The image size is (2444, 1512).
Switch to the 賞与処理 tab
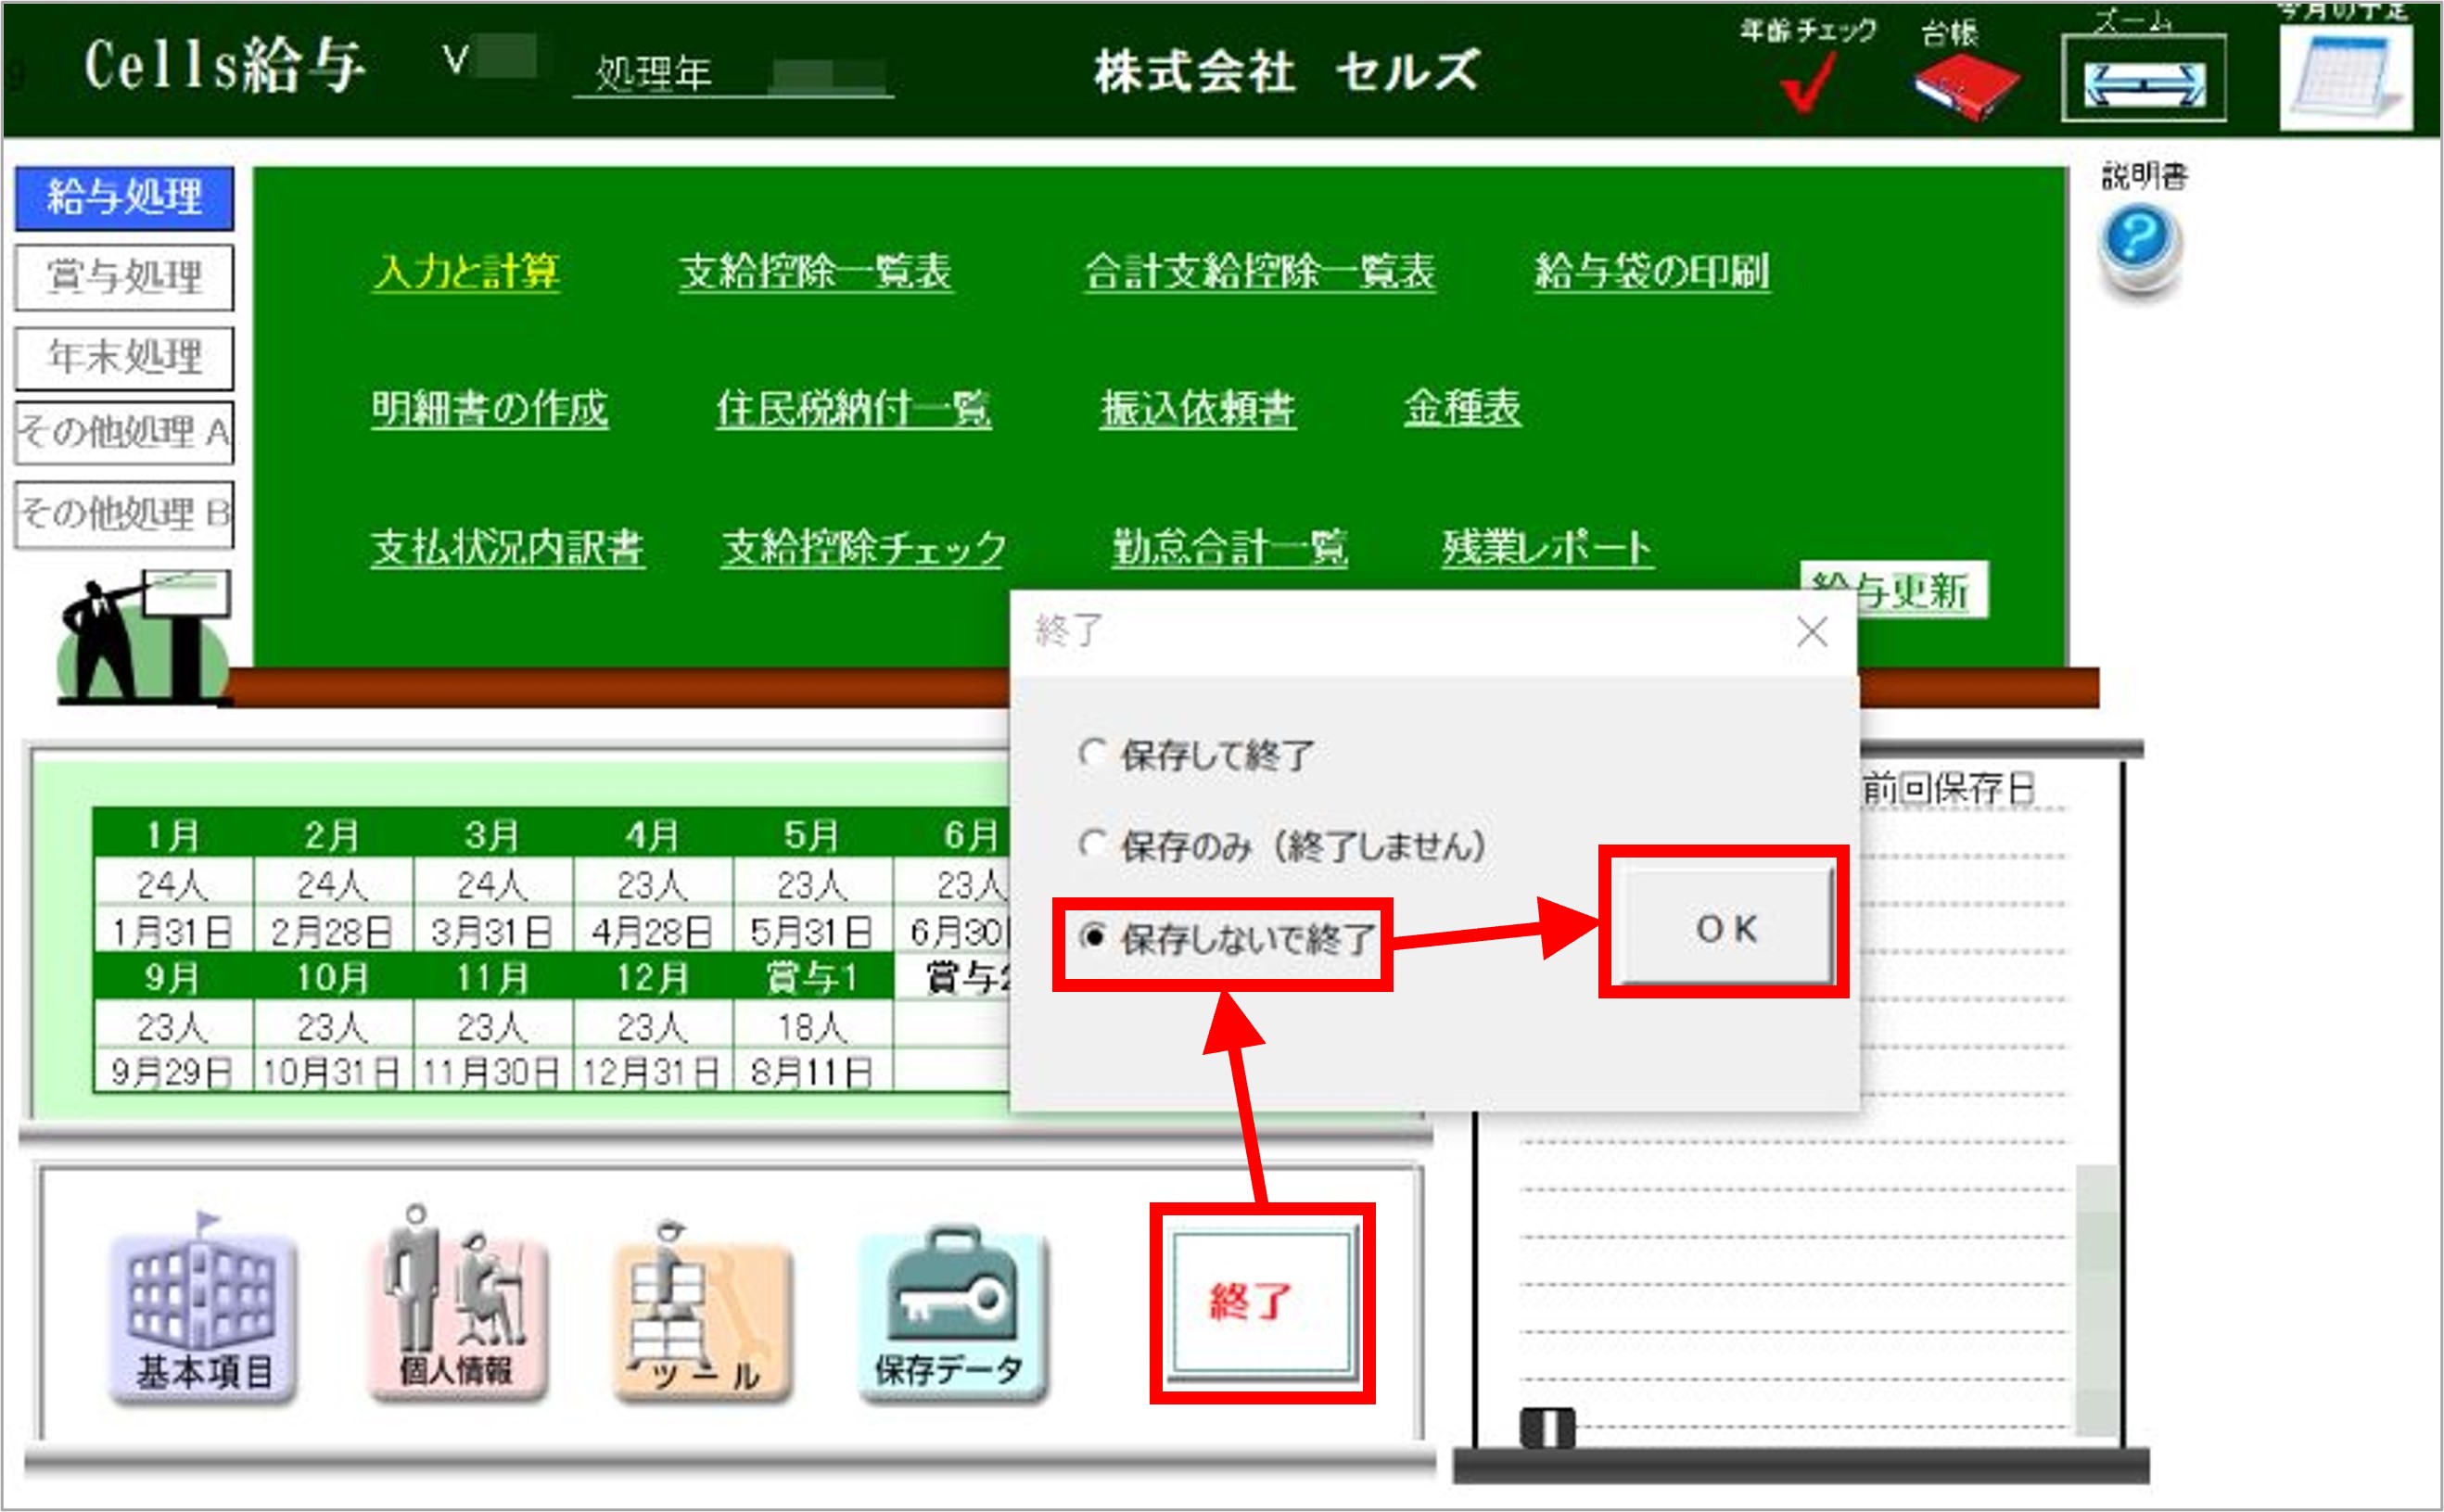(x=124, y=277)
